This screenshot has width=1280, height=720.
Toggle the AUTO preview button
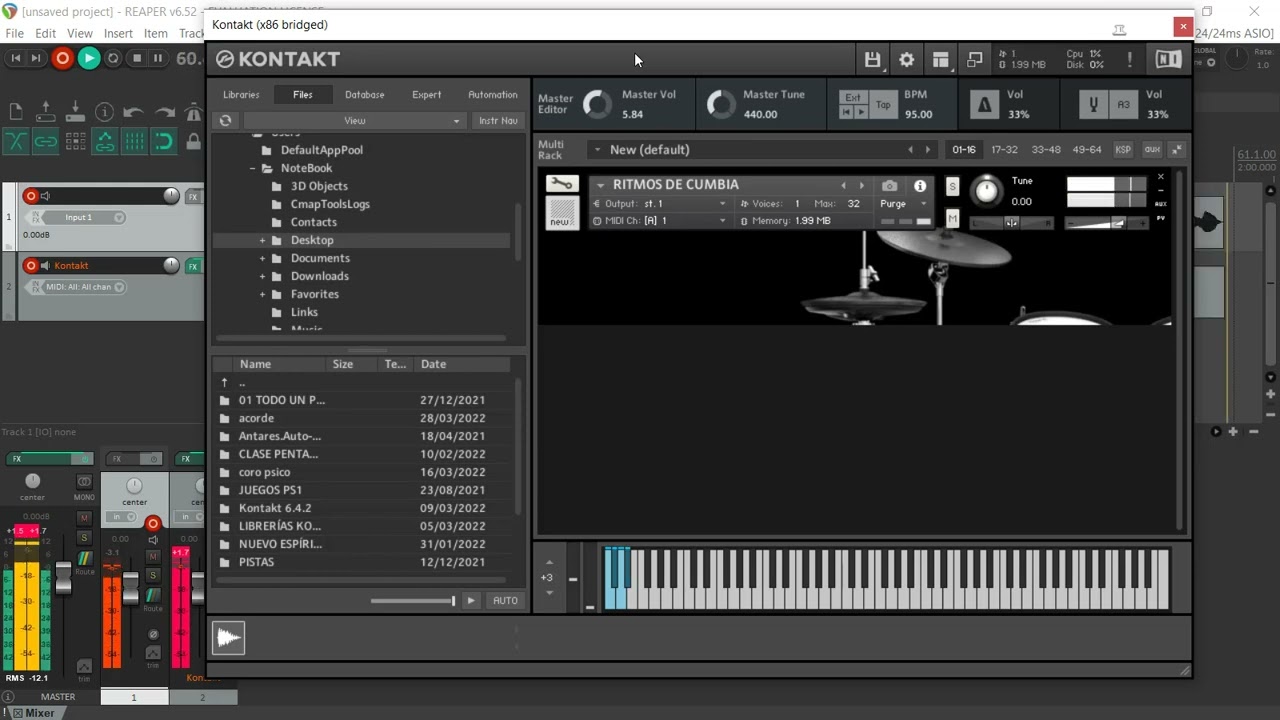point(505,600)
